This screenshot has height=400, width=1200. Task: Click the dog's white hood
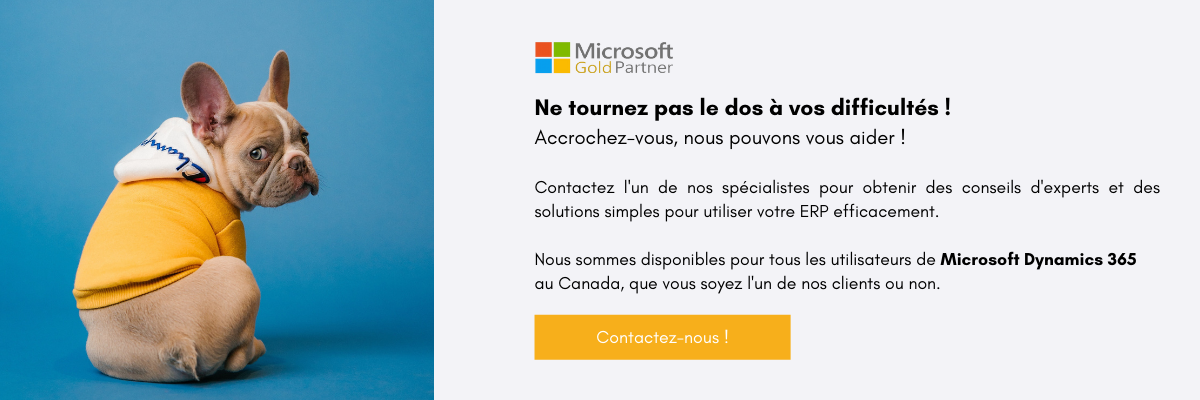(x=165, y=150)
